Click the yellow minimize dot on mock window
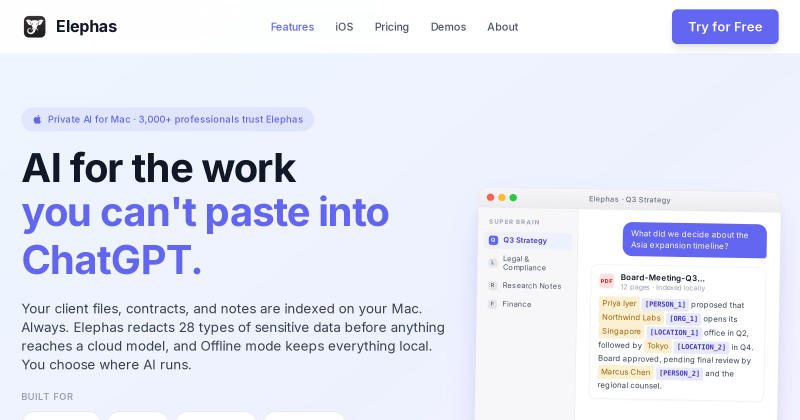This screenshot has height=420, width=800. (502, 197)
